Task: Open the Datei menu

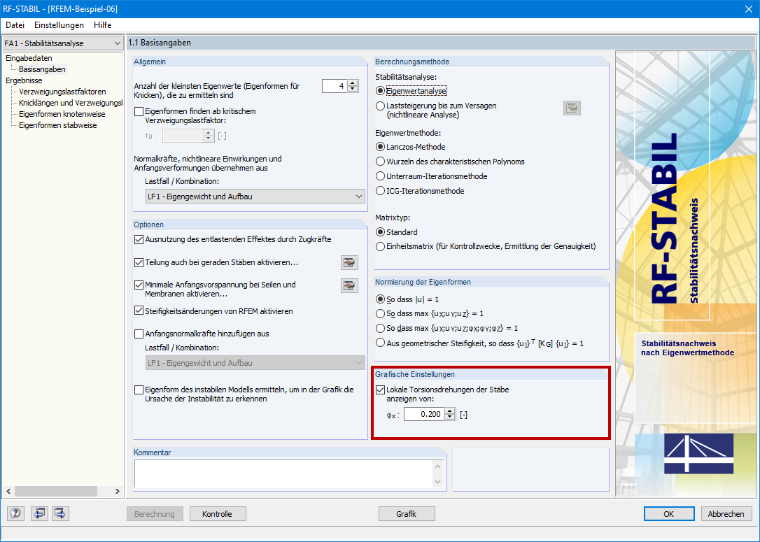Action: pos(15,25)
